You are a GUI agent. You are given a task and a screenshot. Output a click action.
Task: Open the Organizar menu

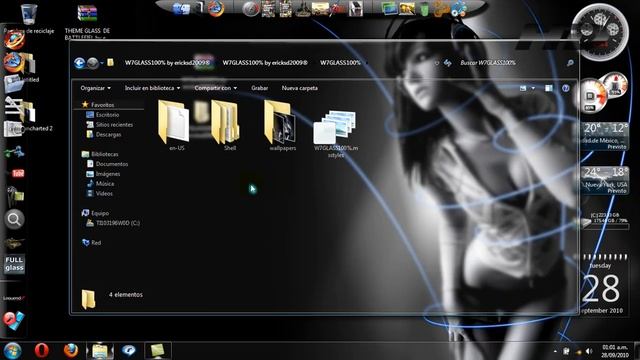click(96, 88)
